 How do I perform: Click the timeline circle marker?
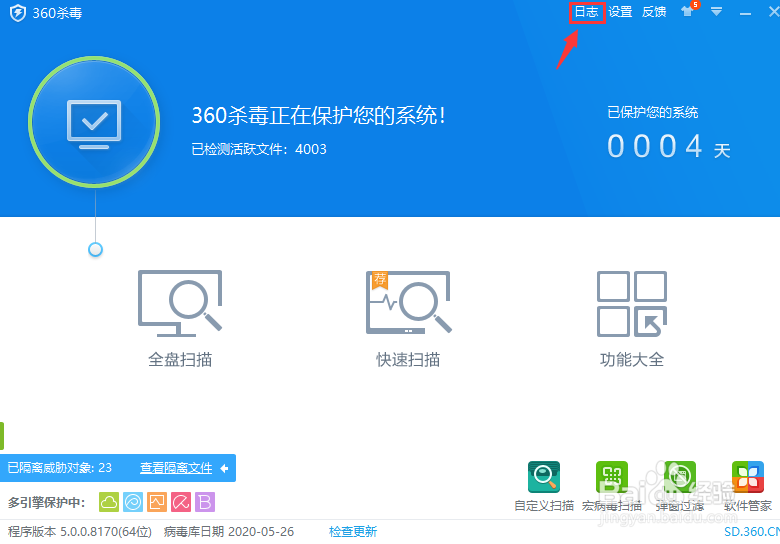tap(95, 249)
